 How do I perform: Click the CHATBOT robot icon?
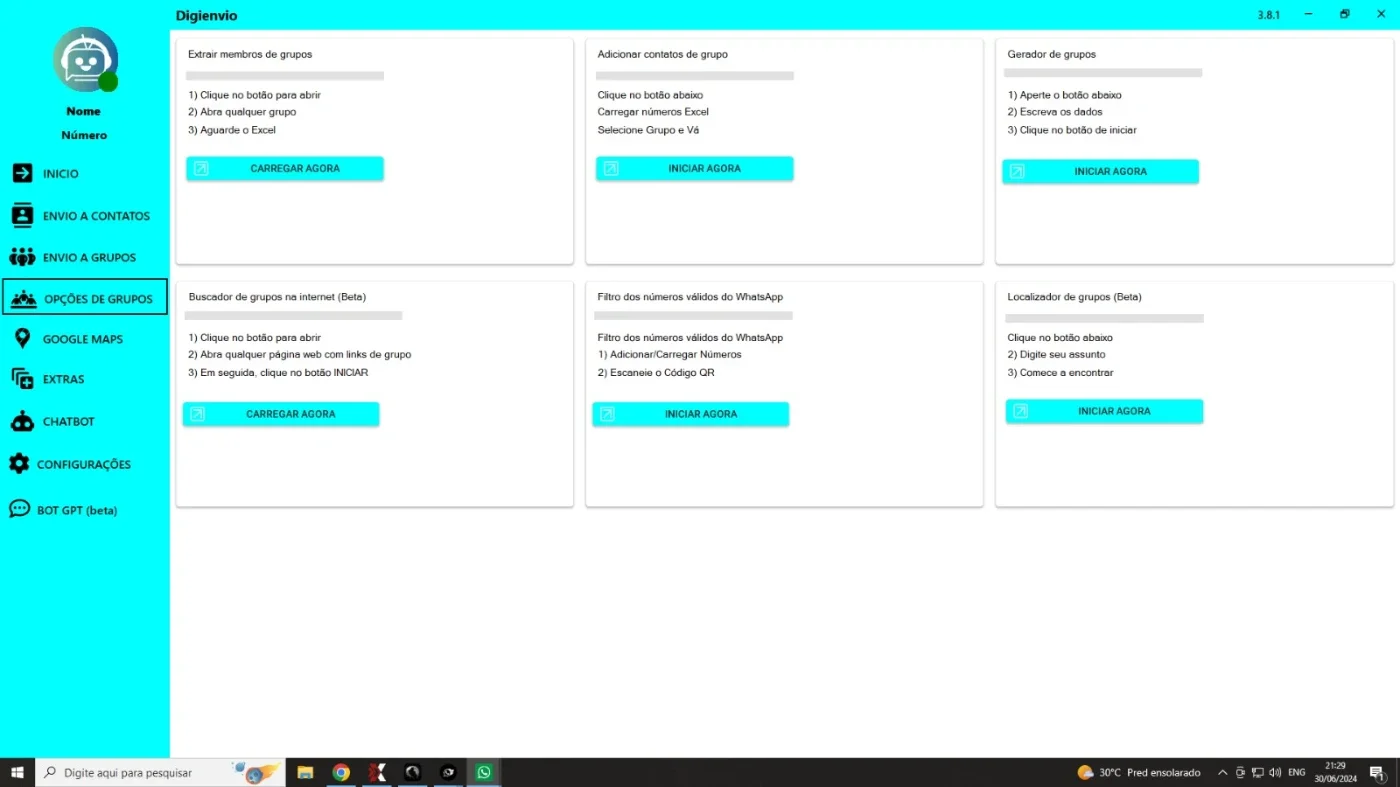tap(22, 421)
